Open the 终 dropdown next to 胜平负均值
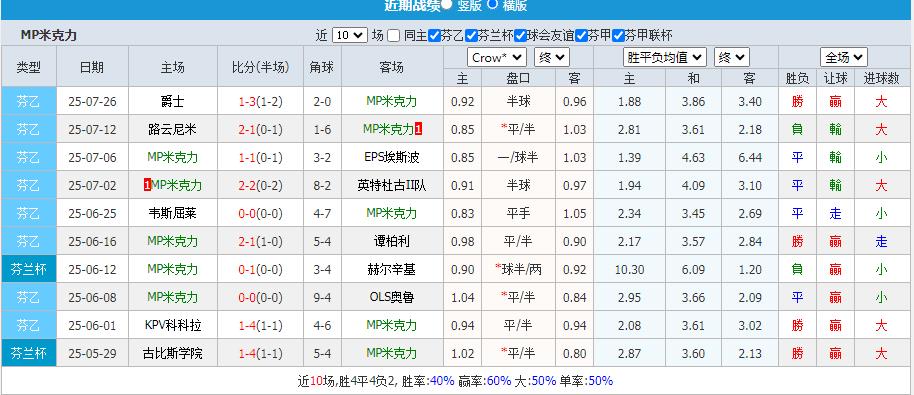914x395 pixels. click(732, 58)
